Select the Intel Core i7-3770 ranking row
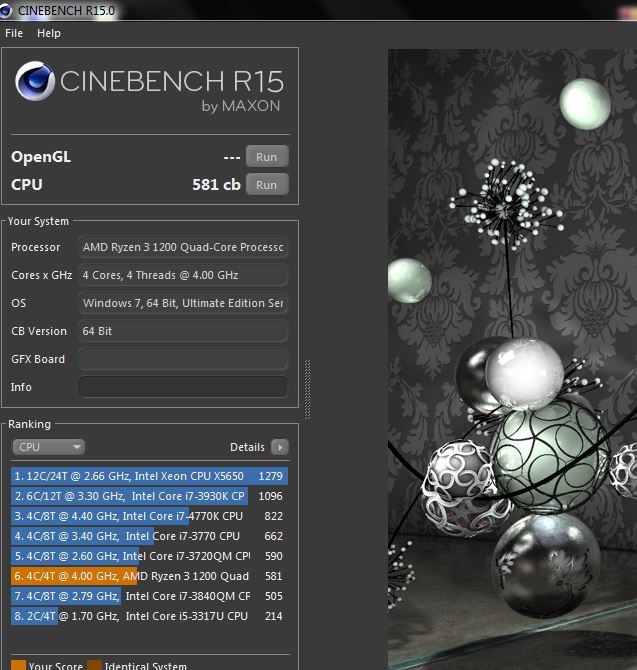Viewport: 637px width, 670px height. (x=149, y=536)
